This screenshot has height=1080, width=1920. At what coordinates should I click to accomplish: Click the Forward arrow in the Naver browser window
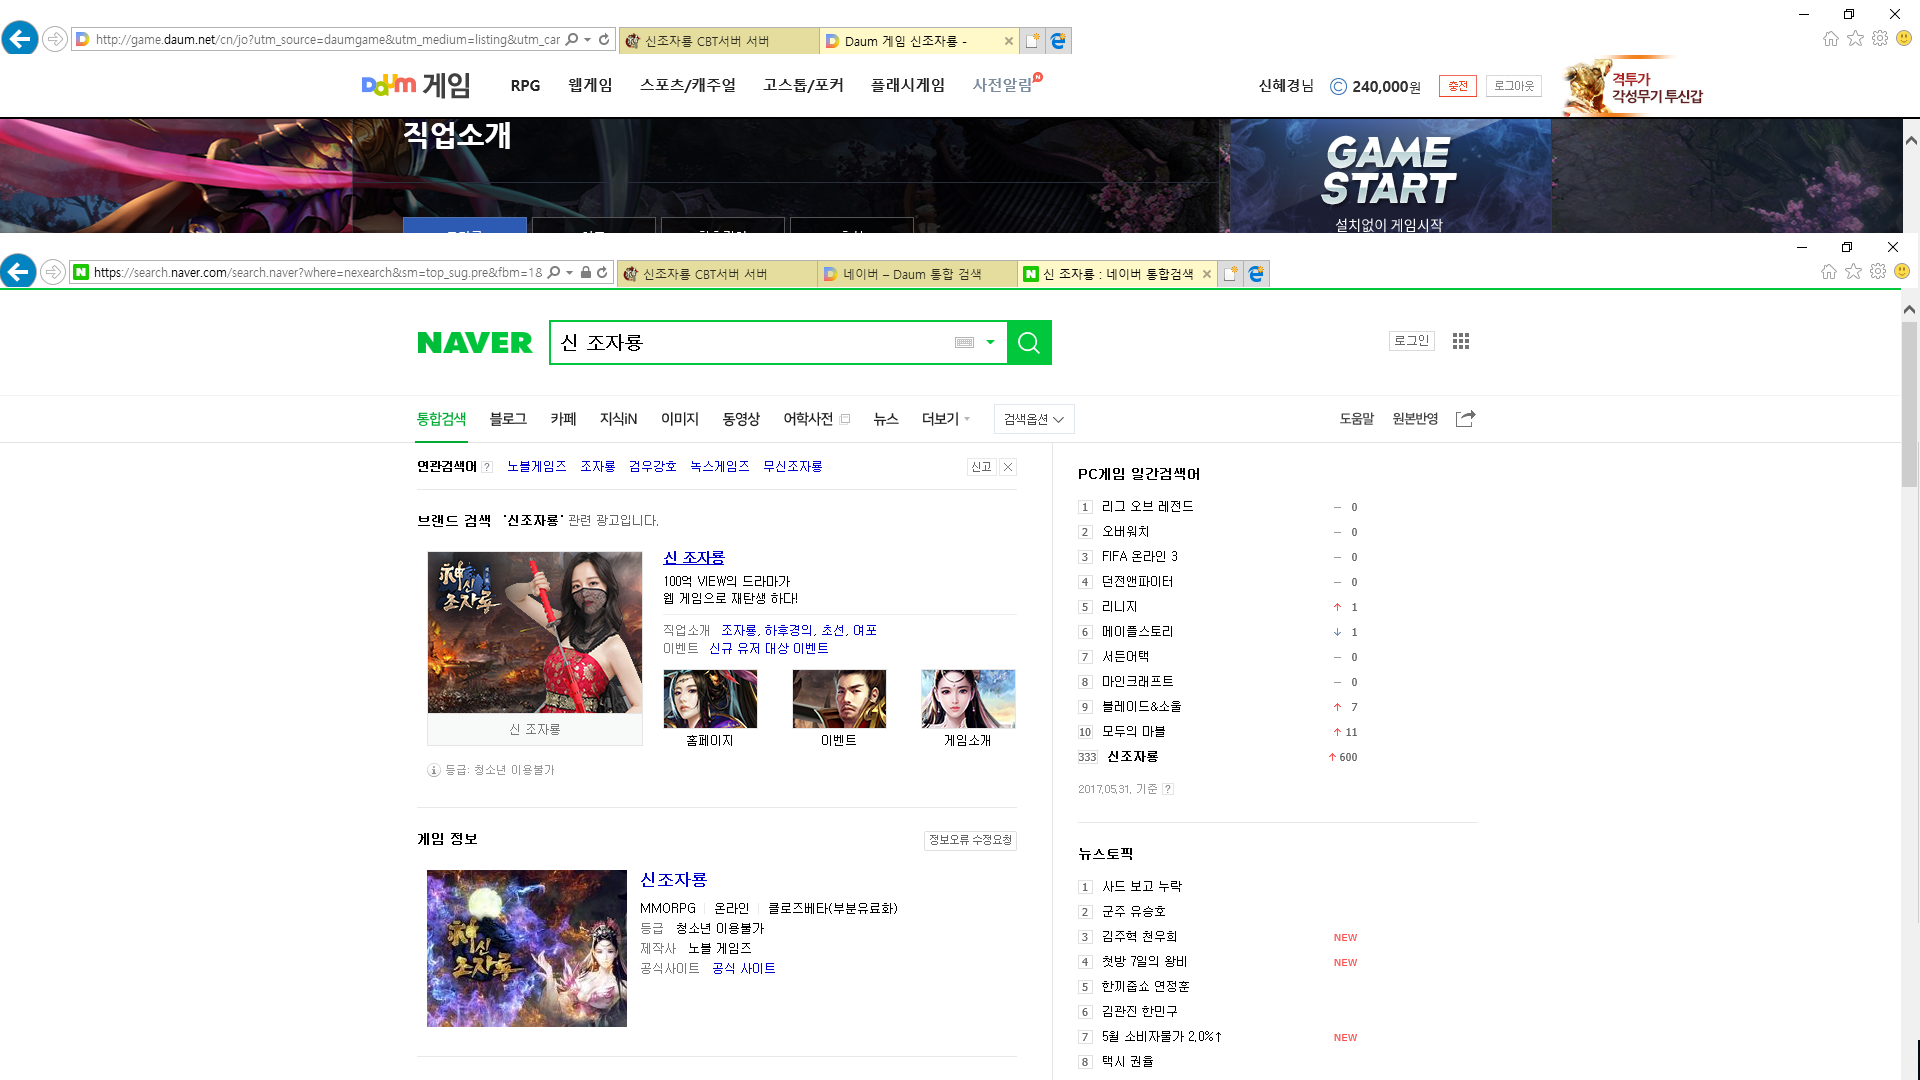(54, 272)
